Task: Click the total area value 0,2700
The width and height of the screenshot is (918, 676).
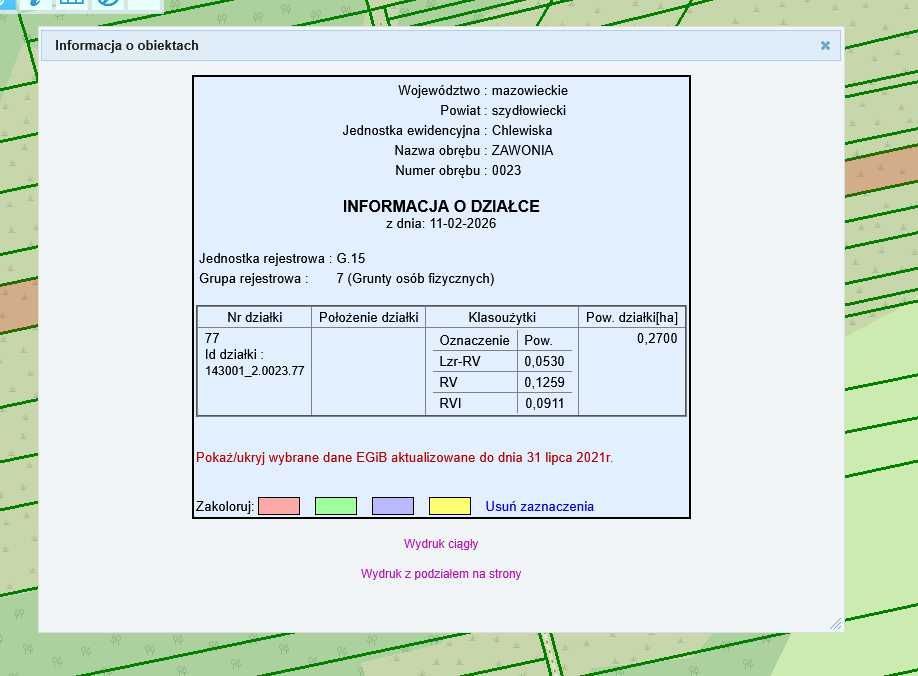Action: [x=657, y=338]
